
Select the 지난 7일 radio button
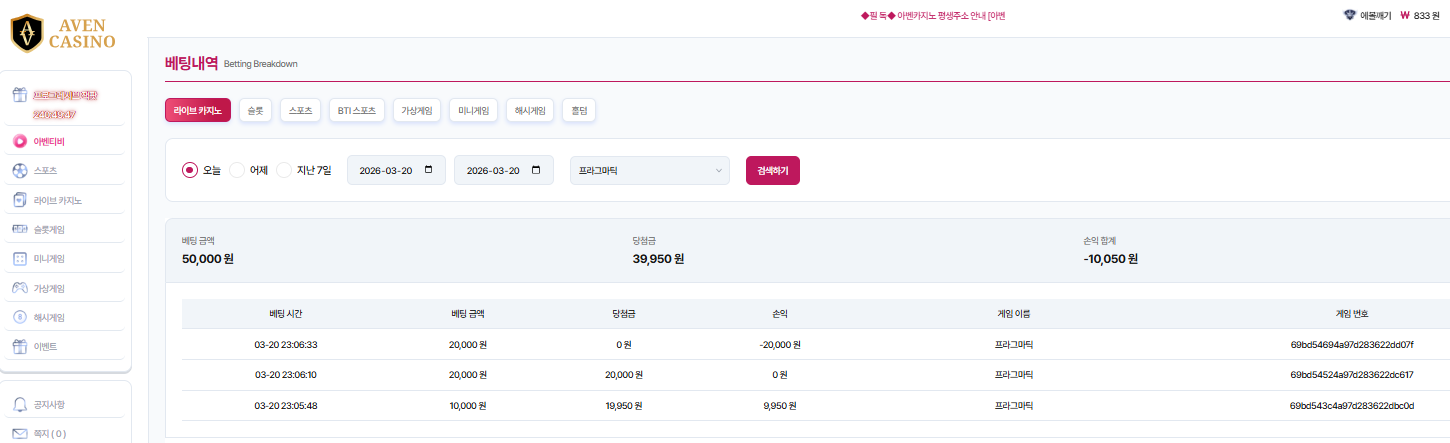tap(284, 170)
